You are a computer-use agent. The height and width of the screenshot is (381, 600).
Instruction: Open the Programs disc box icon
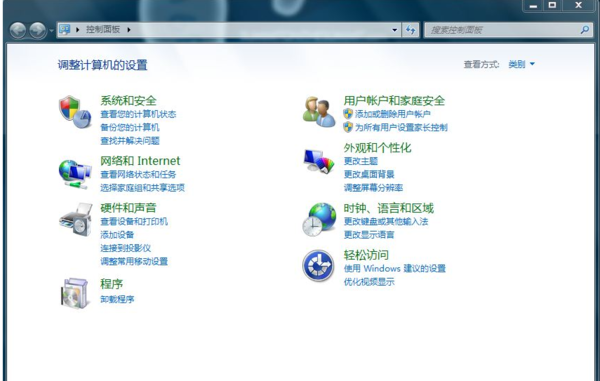(x=75, y=293)
